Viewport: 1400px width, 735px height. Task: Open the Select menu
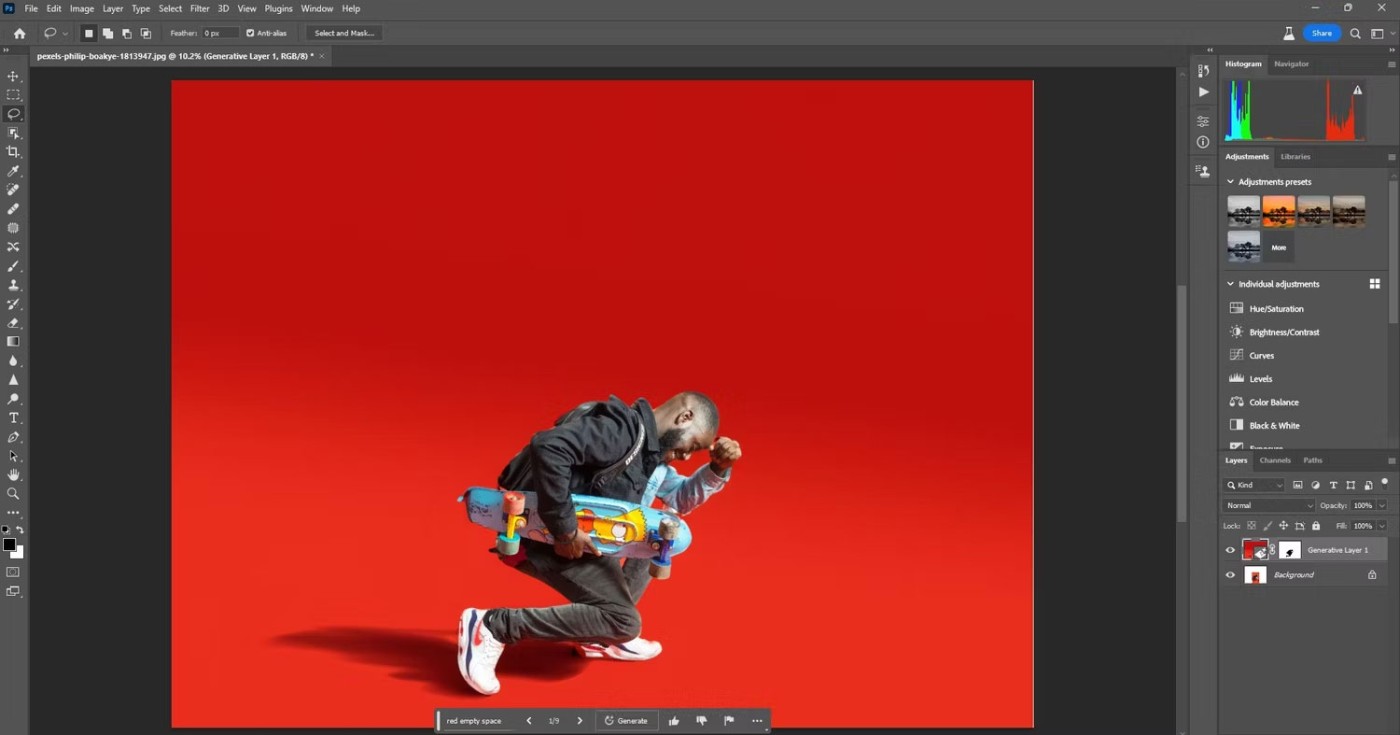[x=170, y=8]
